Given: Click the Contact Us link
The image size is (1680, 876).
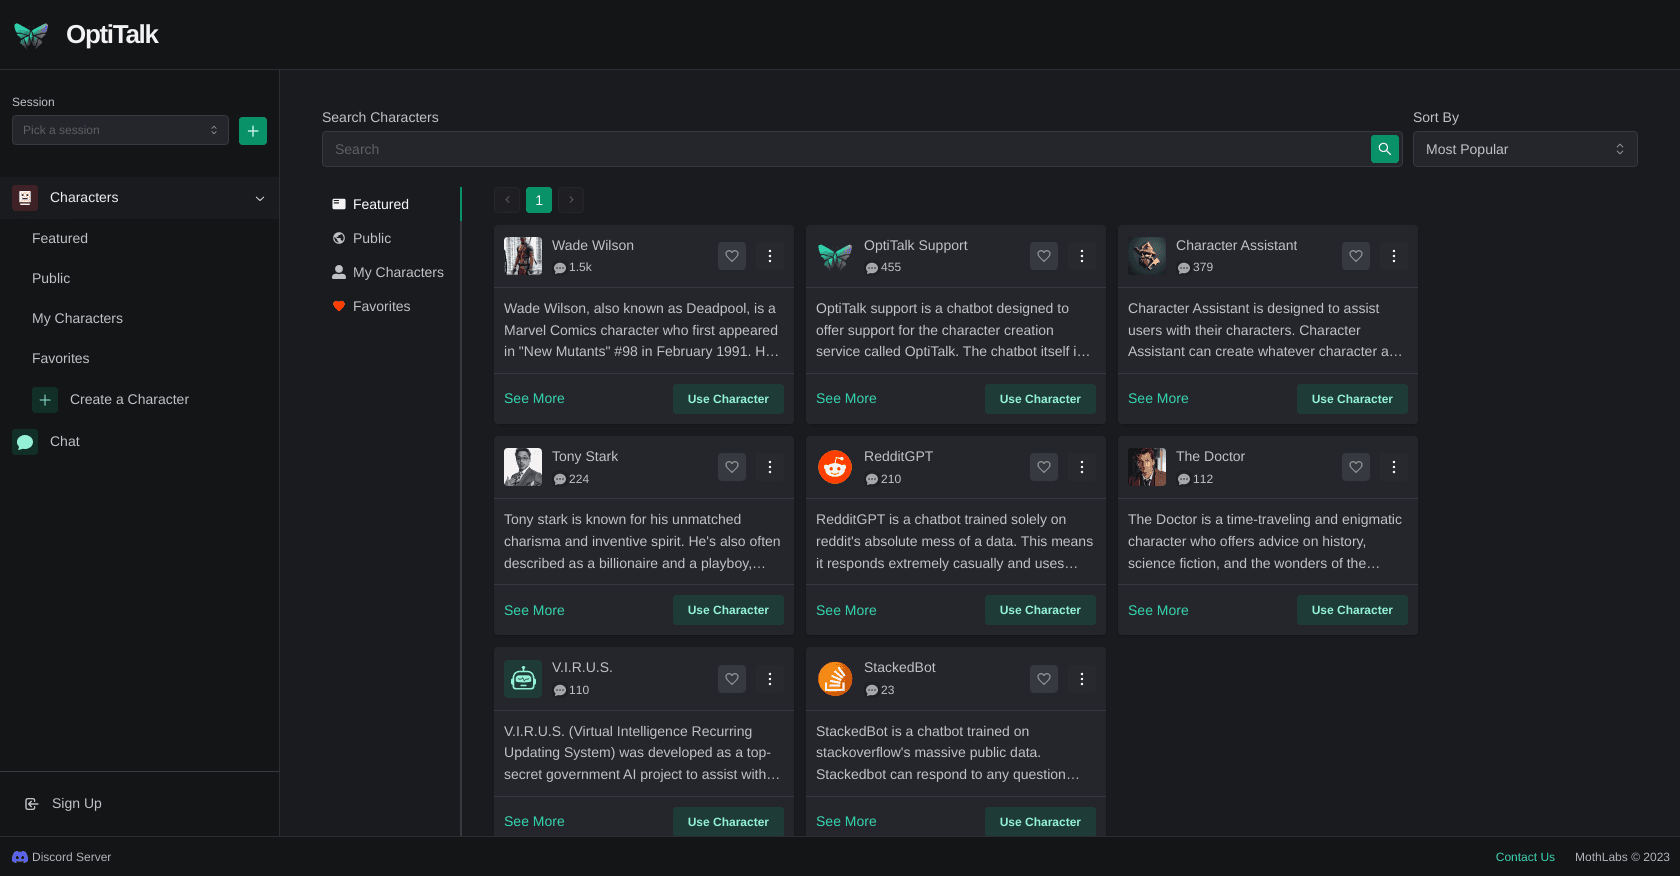Looking at the screenshot, I should [1525, 857].
